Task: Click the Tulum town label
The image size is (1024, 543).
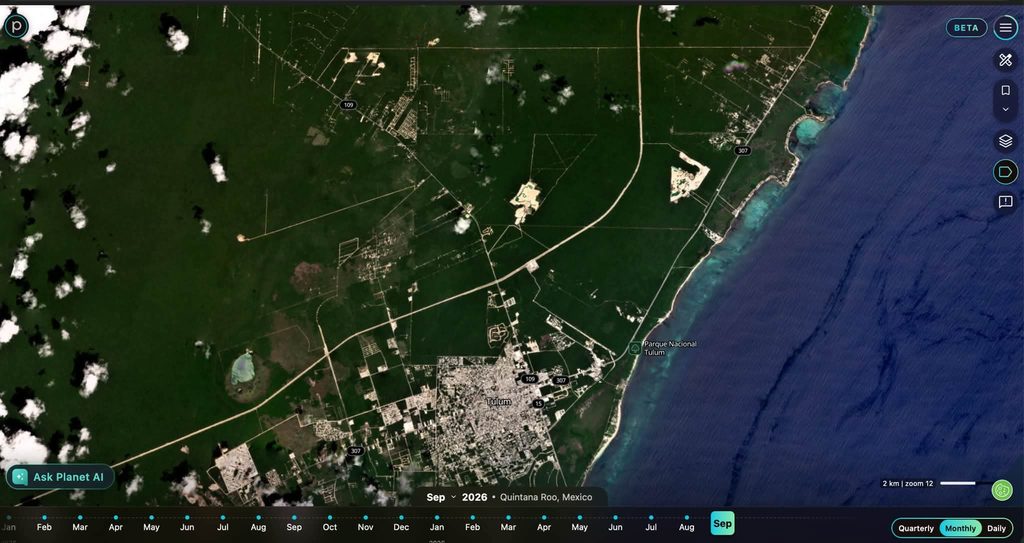Action: [498, 401]
